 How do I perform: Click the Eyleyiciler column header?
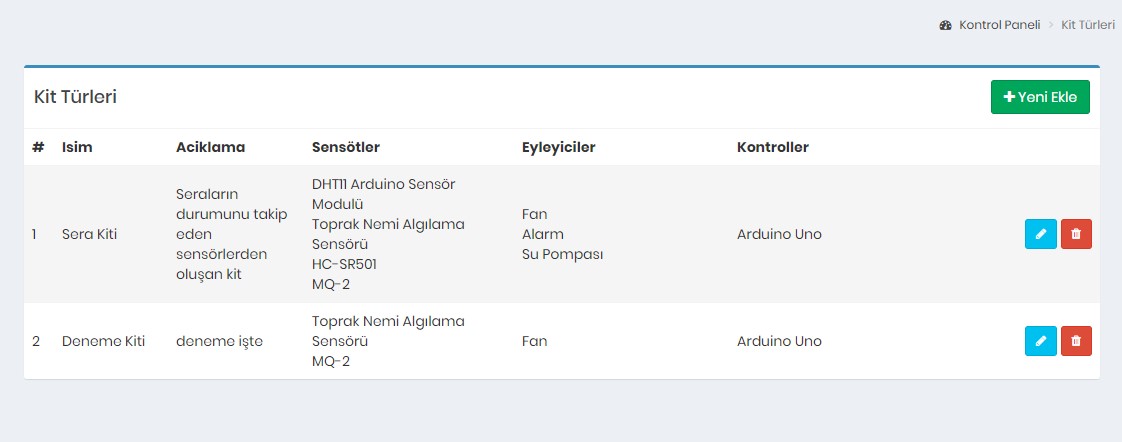pyautogui.click(x=558, y=147)
